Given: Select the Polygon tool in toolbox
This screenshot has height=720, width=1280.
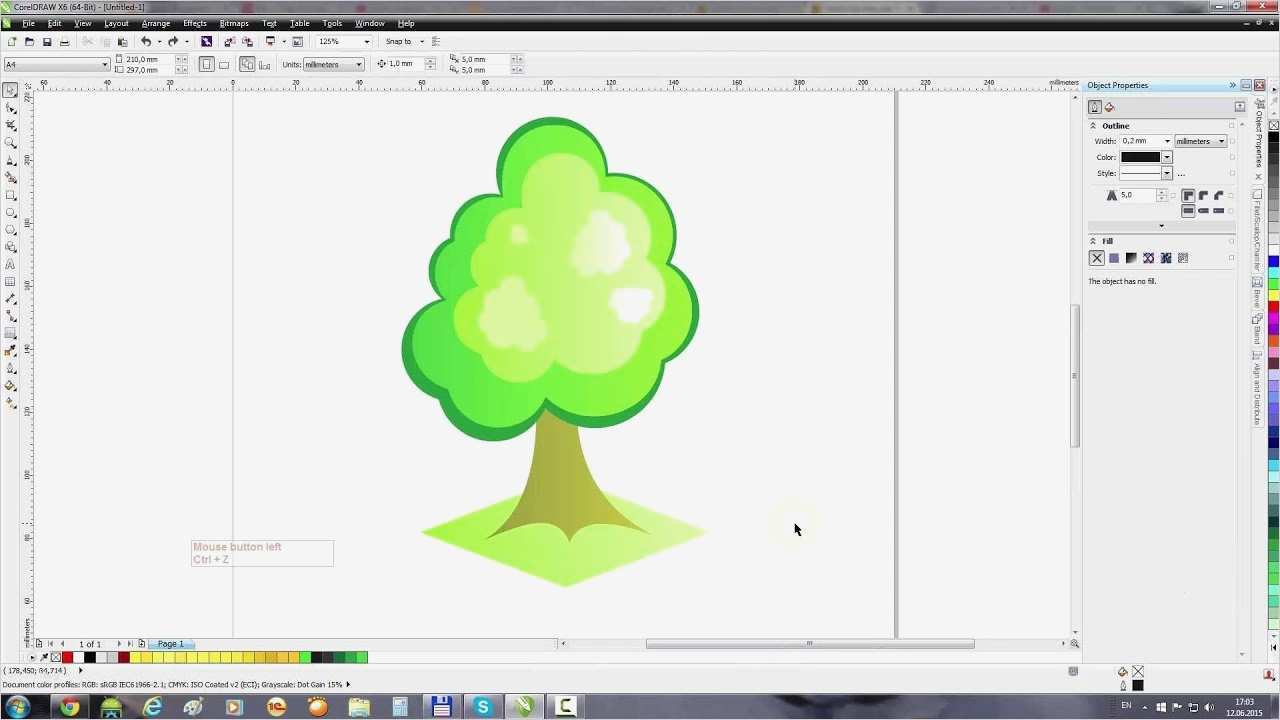Looking at the screenshot, I should click(x=11, y=230).
